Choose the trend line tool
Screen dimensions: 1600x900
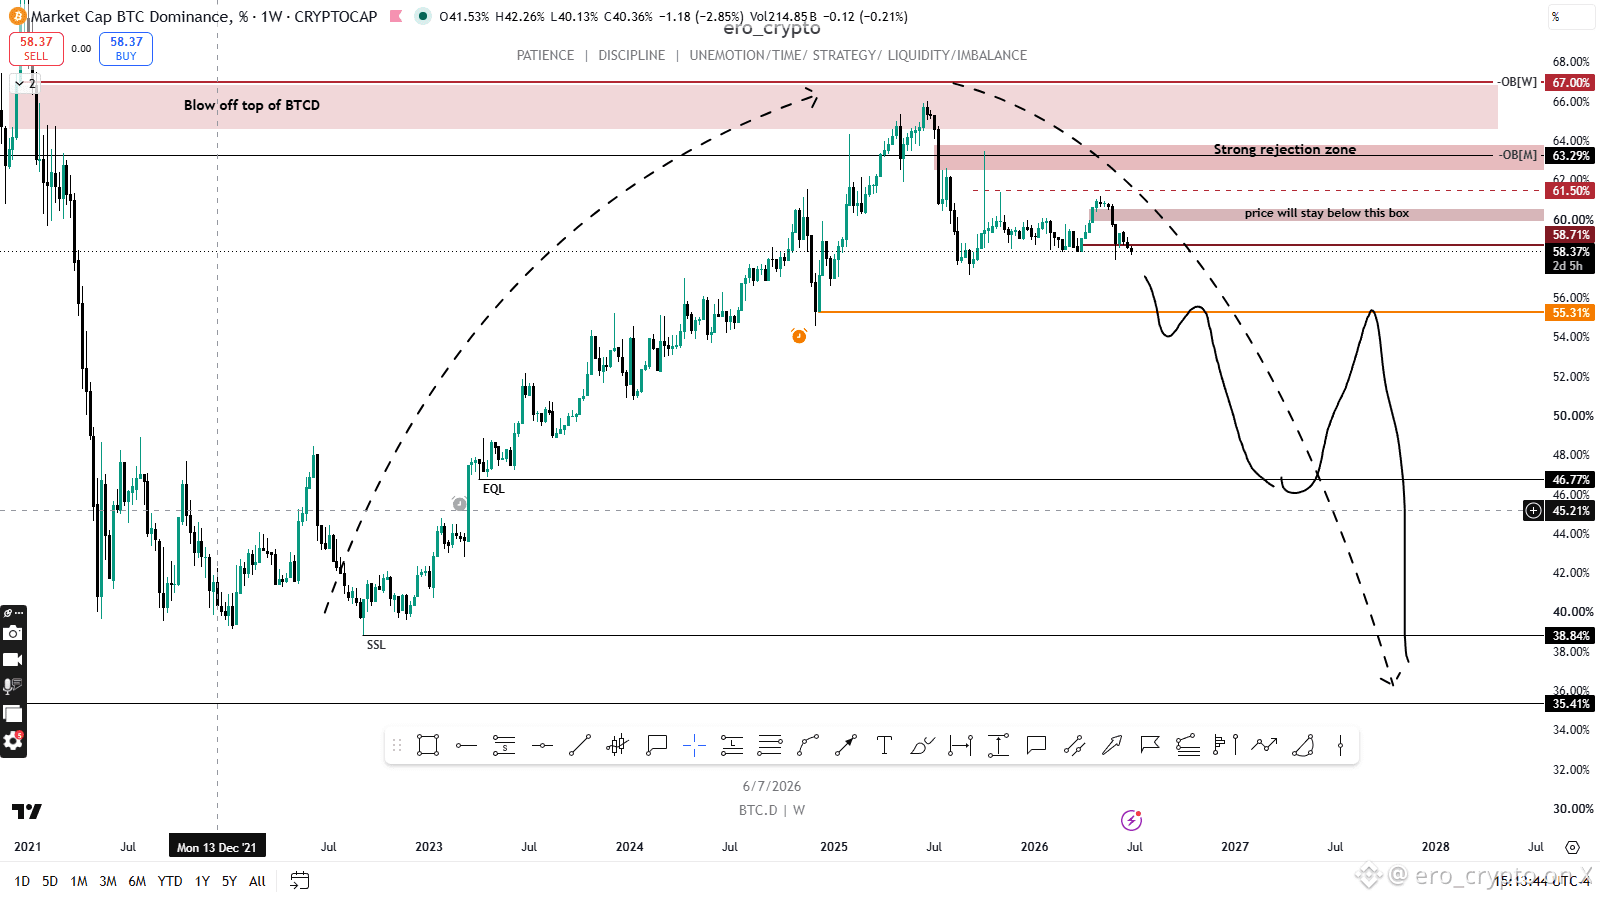580,745
